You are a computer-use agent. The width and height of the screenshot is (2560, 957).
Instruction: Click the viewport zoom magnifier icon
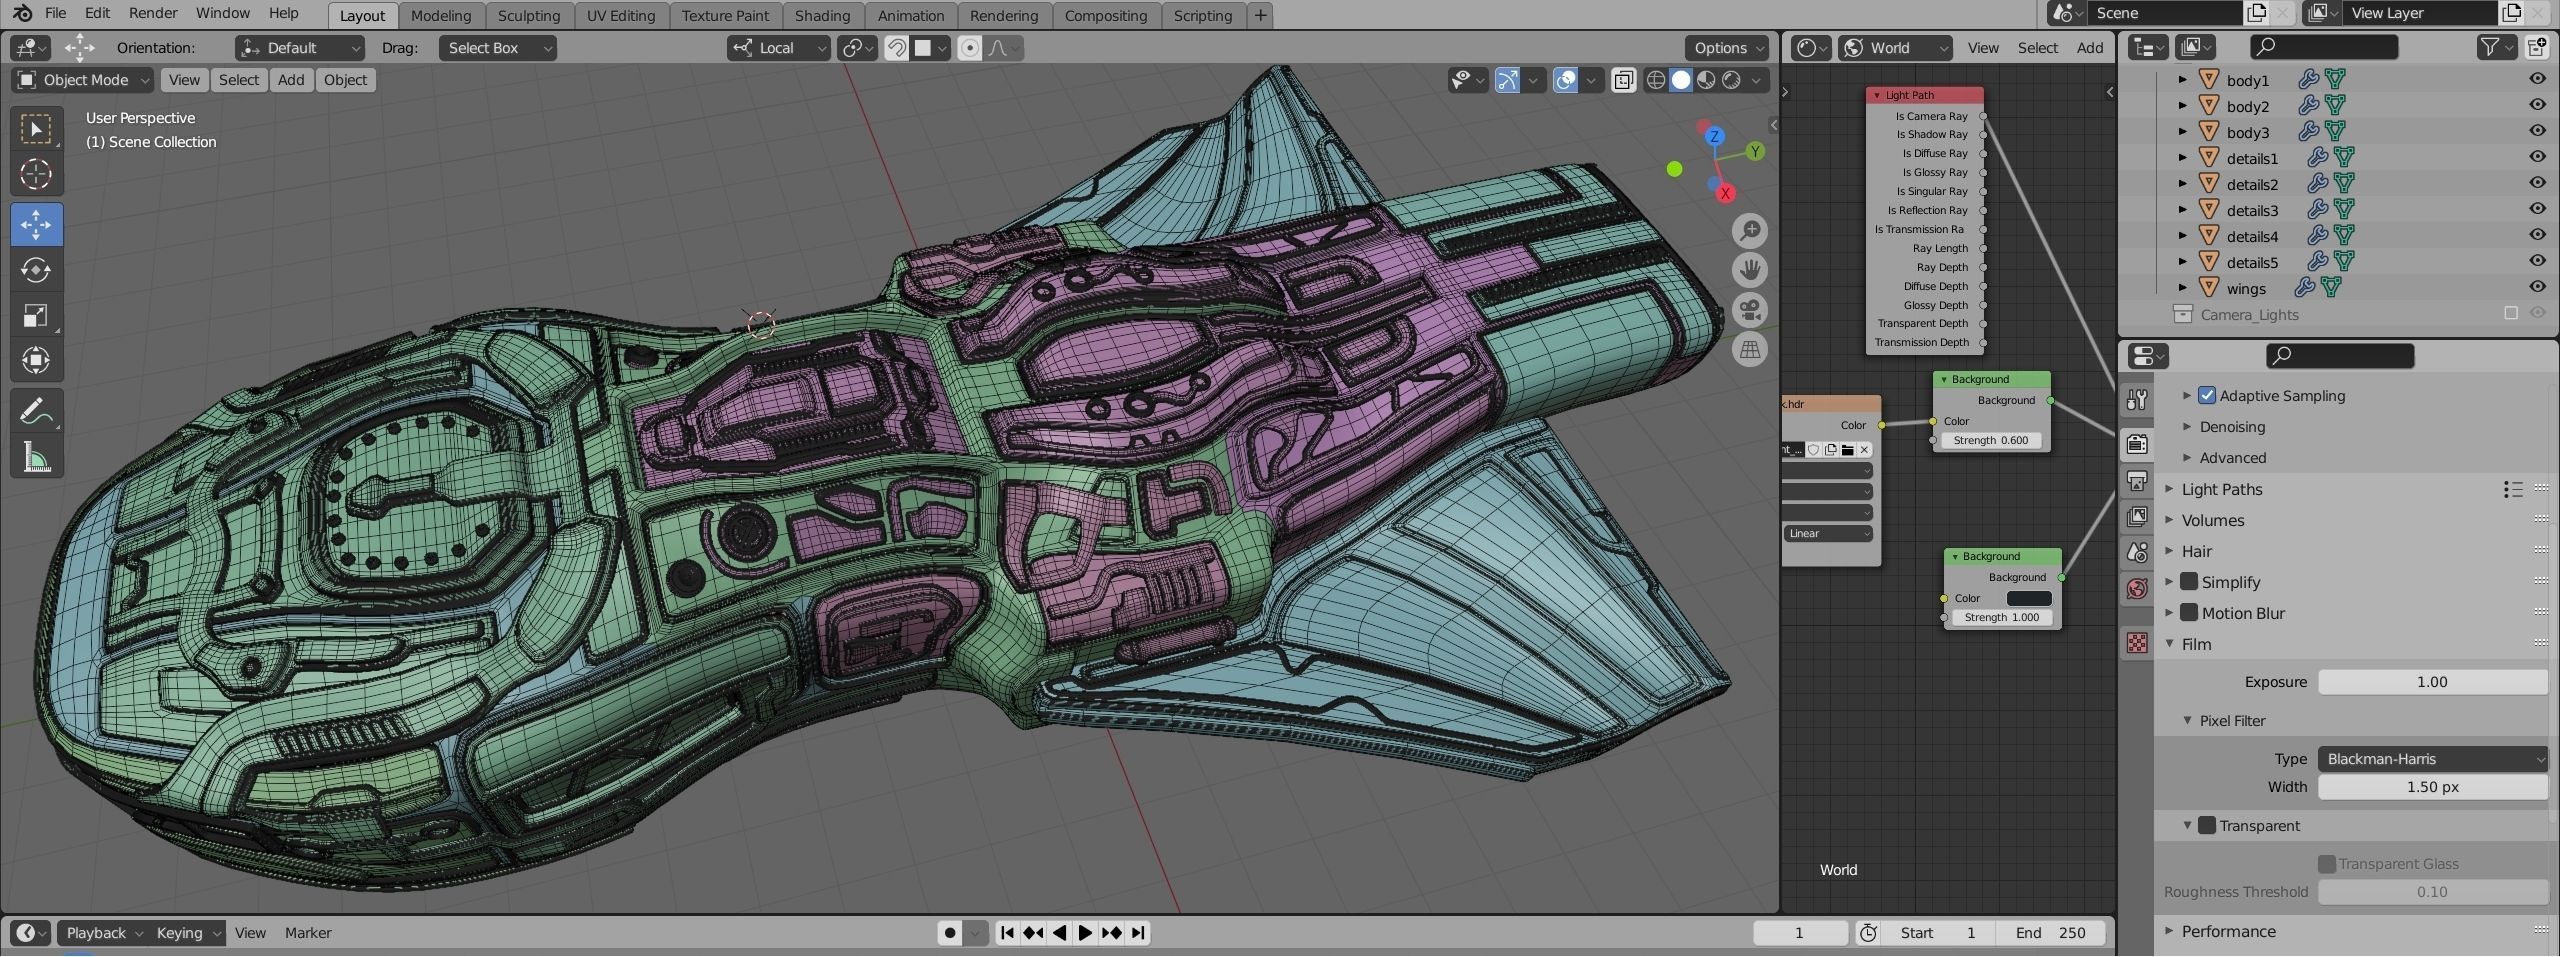pyautogui.click(x=1750, y=231)
